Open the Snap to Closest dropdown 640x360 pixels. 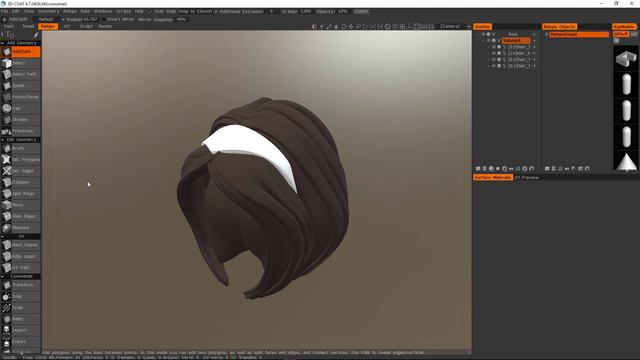(x=198, y=11)
